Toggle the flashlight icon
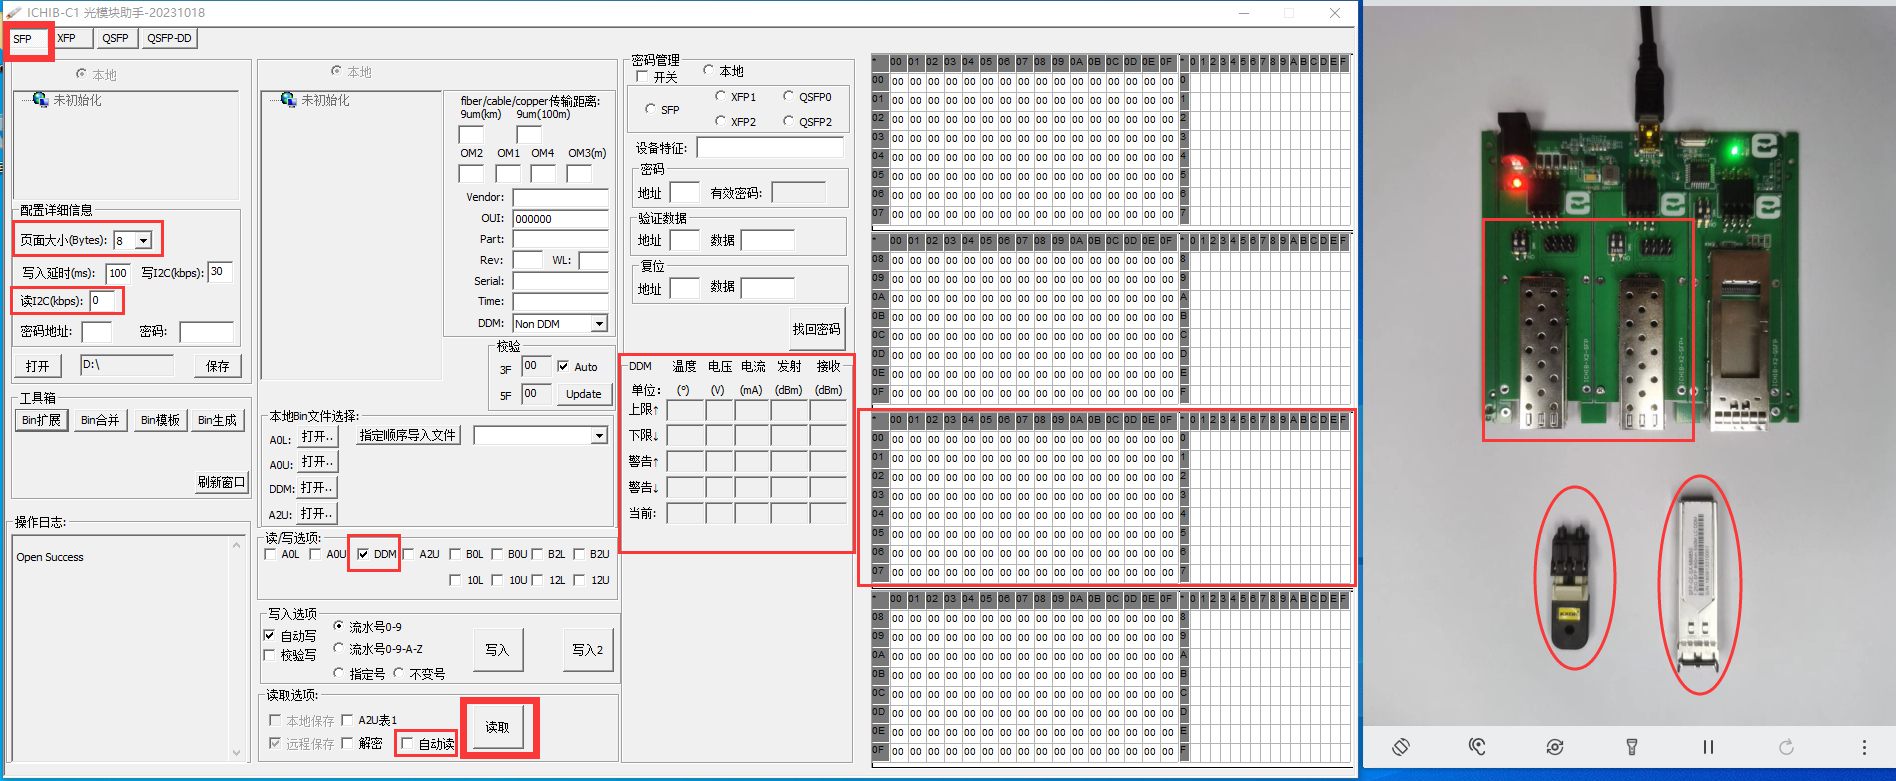 pyautogui.click(x=1631, y=747)
